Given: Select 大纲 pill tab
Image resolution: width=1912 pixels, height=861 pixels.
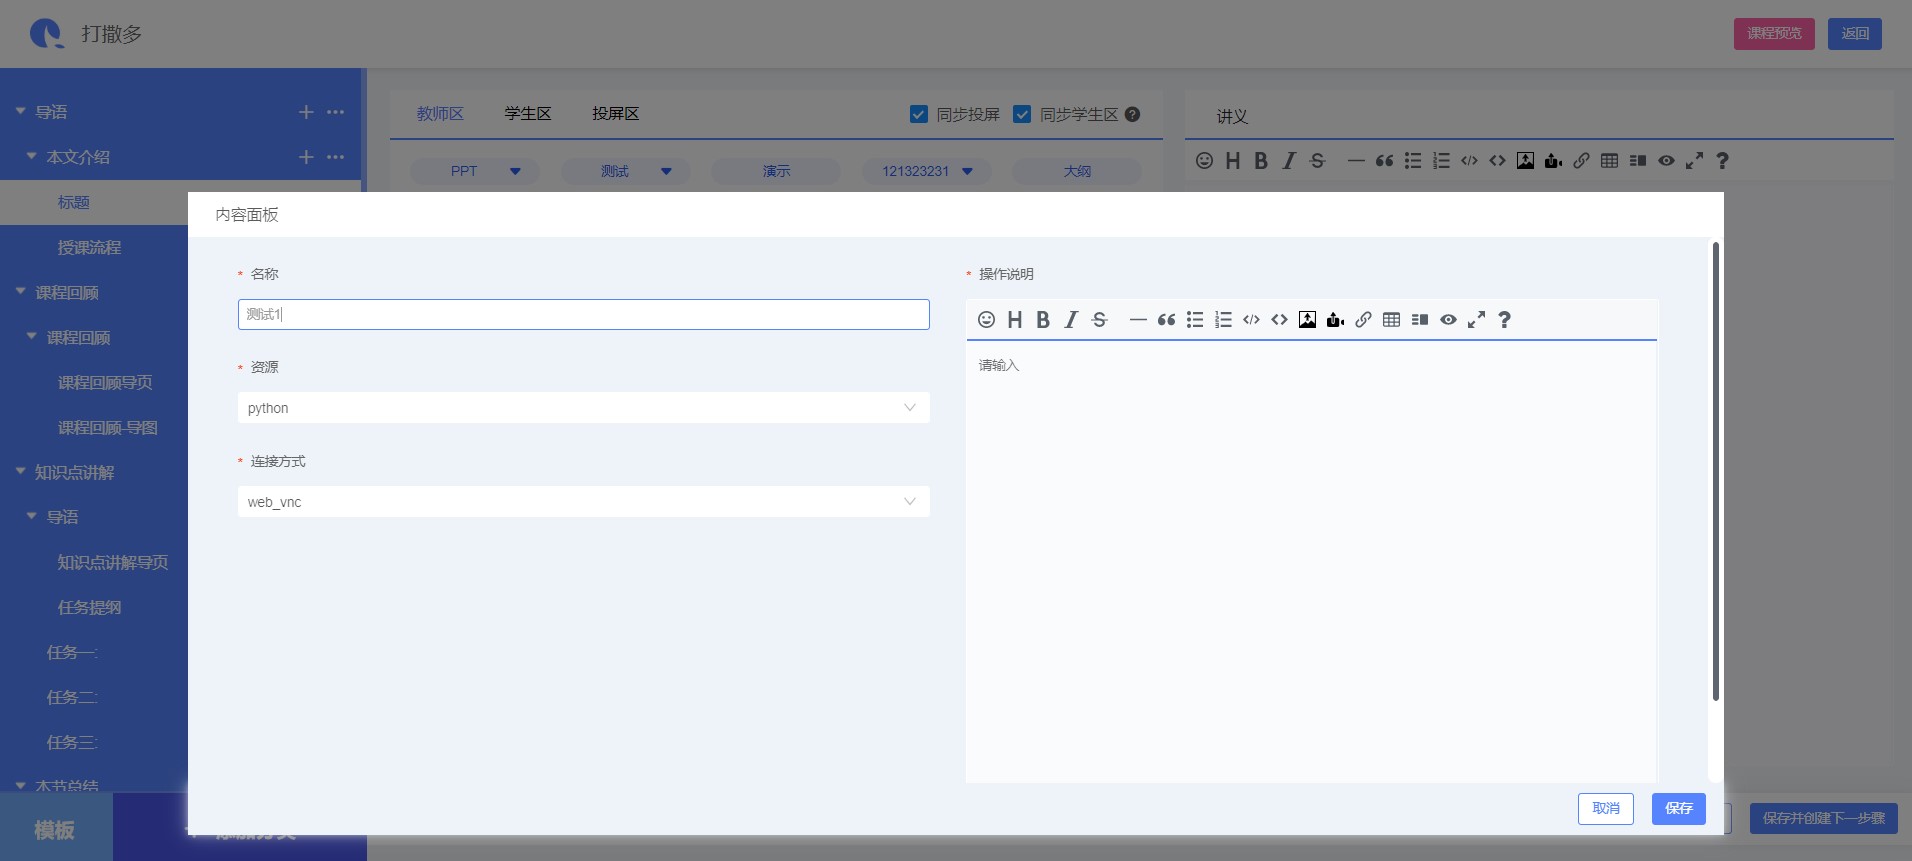Looking at the screenshot, I should point(1077,171).
